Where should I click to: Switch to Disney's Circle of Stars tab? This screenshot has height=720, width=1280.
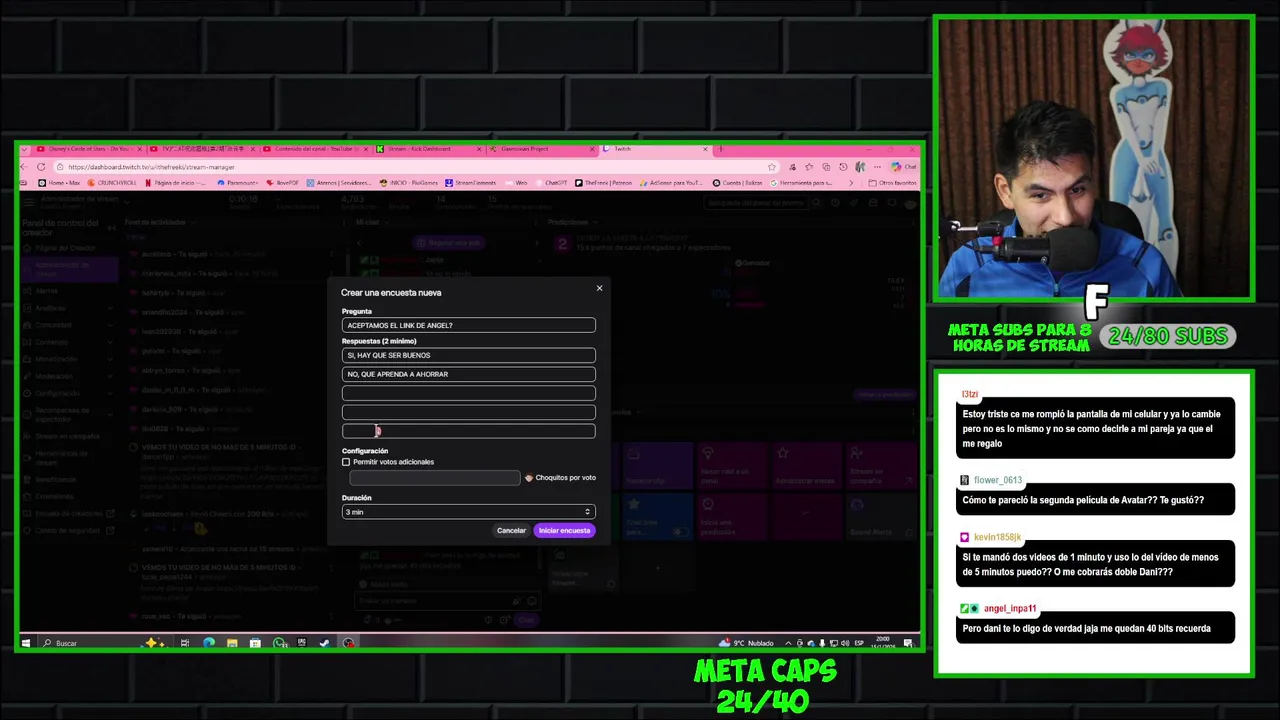pyautogui.click(x=90, y=149)
